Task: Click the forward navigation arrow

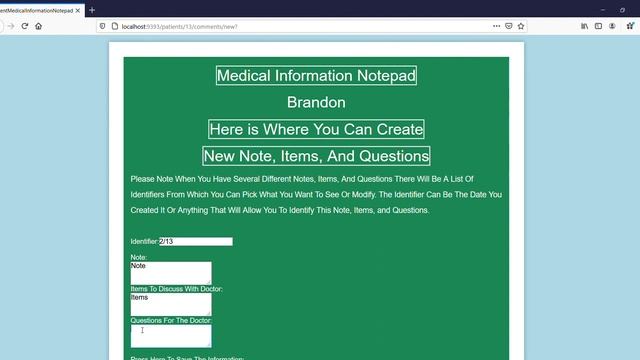Action: pos(11,26)
